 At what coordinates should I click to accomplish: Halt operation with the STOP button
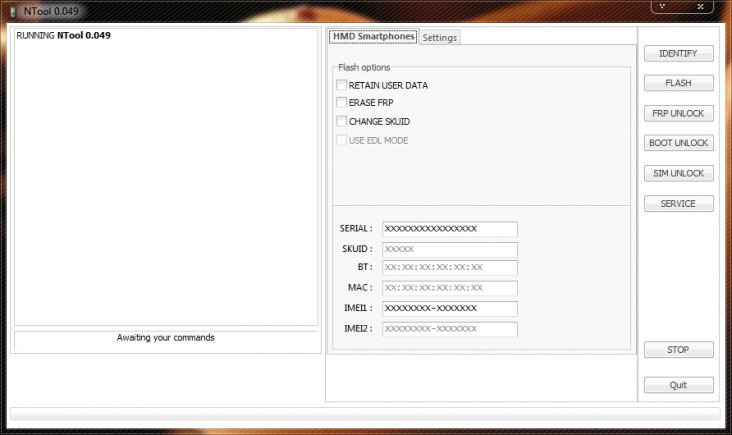(678, 350)
